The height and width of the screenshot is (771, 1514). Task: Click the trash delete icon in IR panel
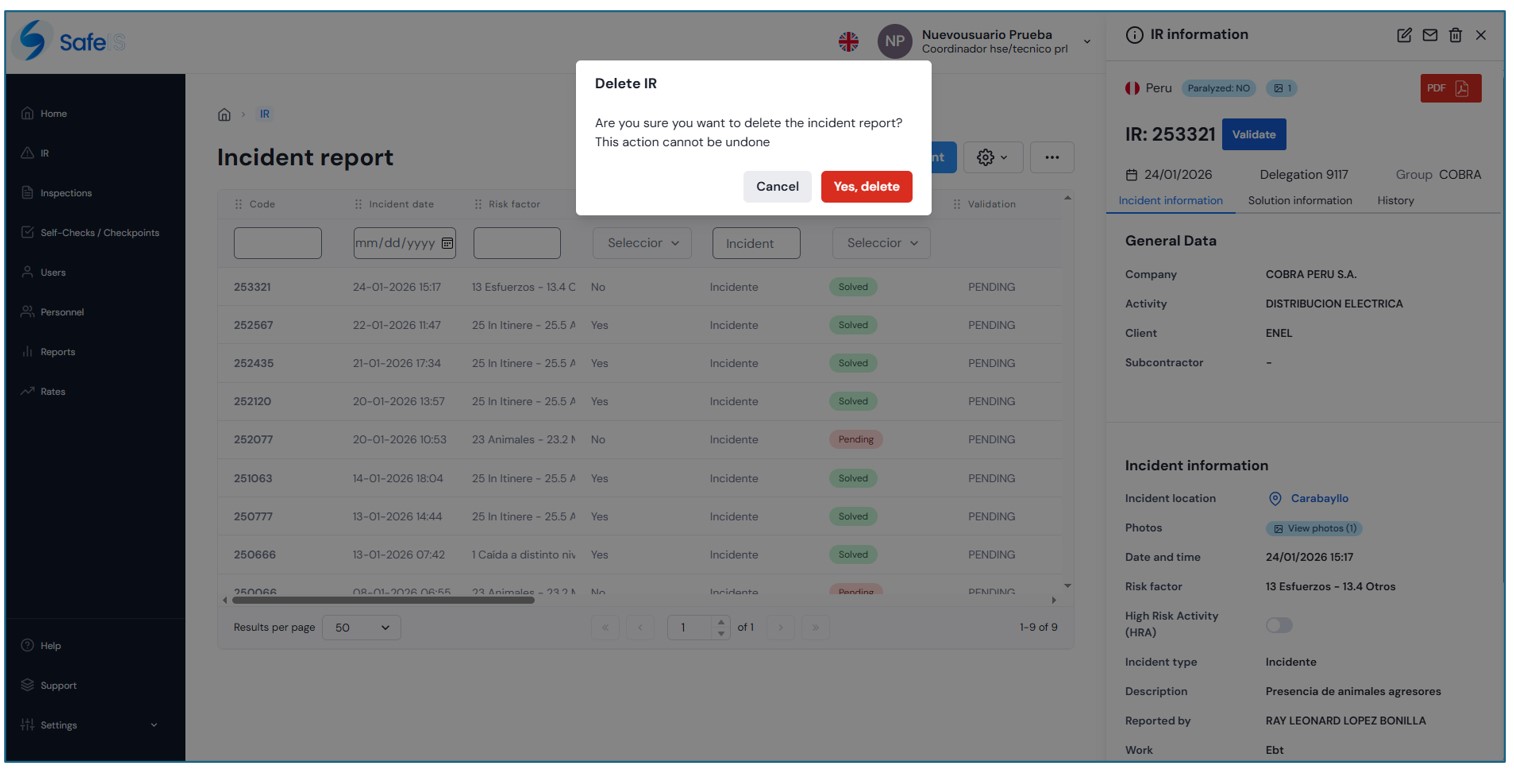[1455, 35]
